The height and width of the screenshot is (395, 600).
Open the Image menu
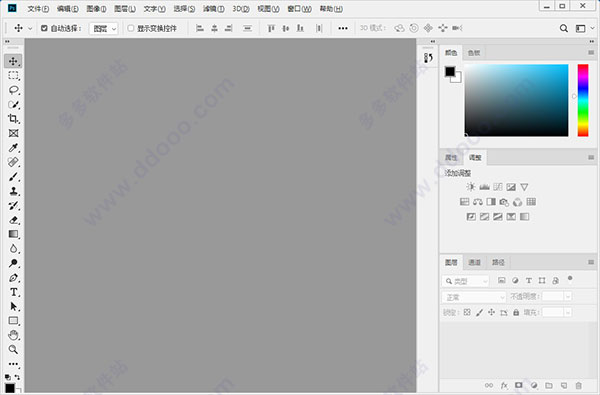(x=96, y=8)
